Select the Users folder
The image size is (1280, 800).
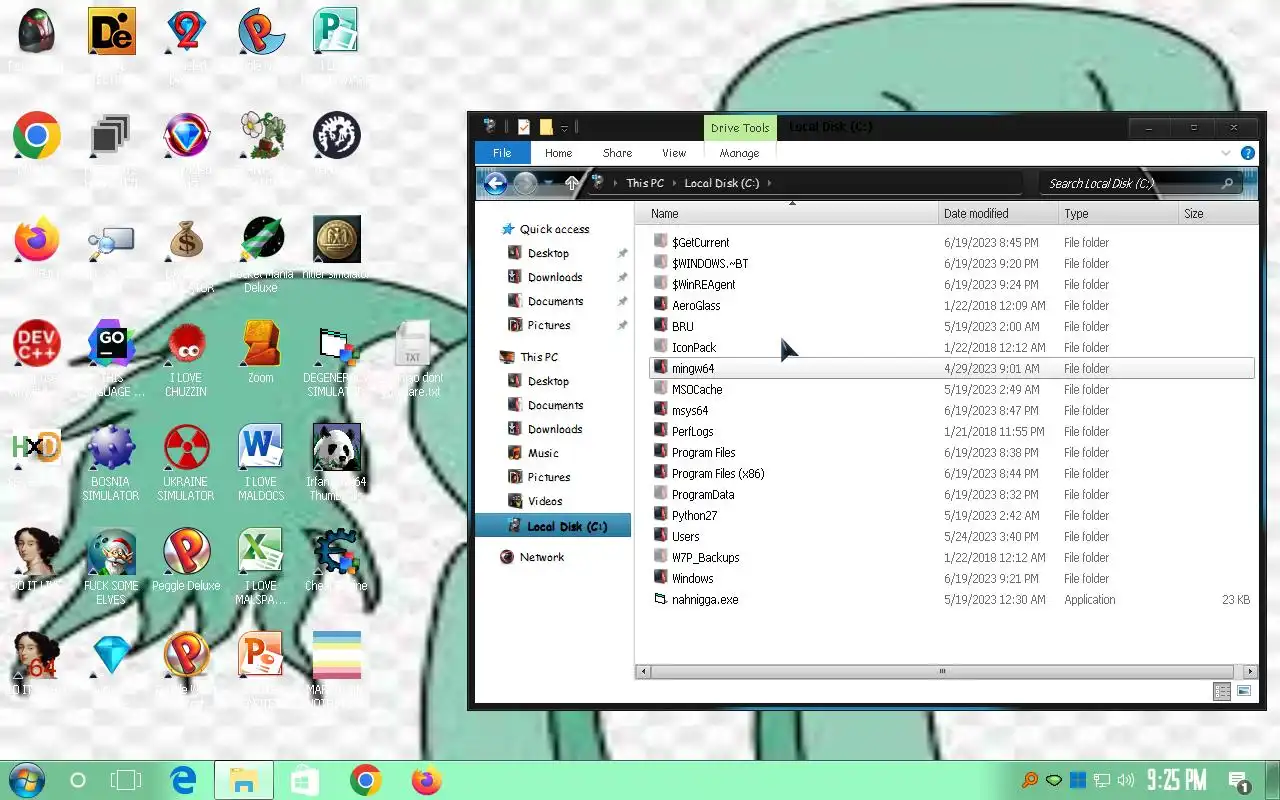click(685, 536)
